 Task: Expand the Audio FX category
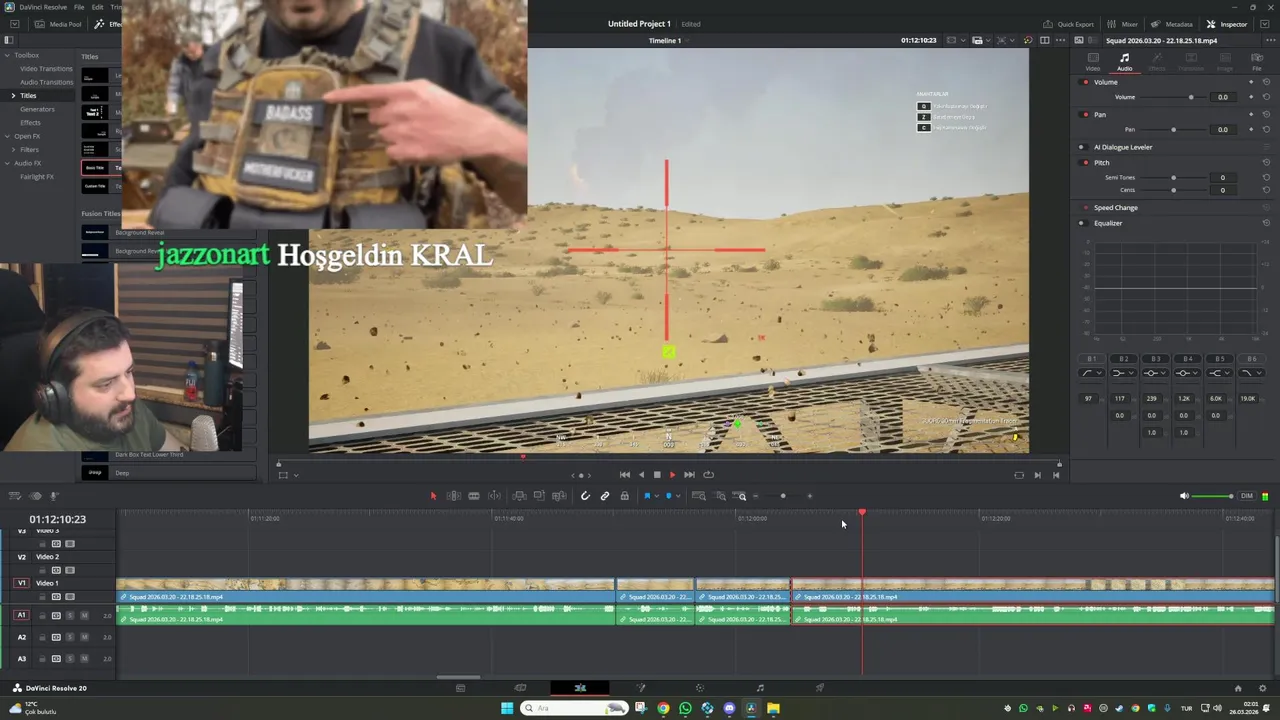7,163
